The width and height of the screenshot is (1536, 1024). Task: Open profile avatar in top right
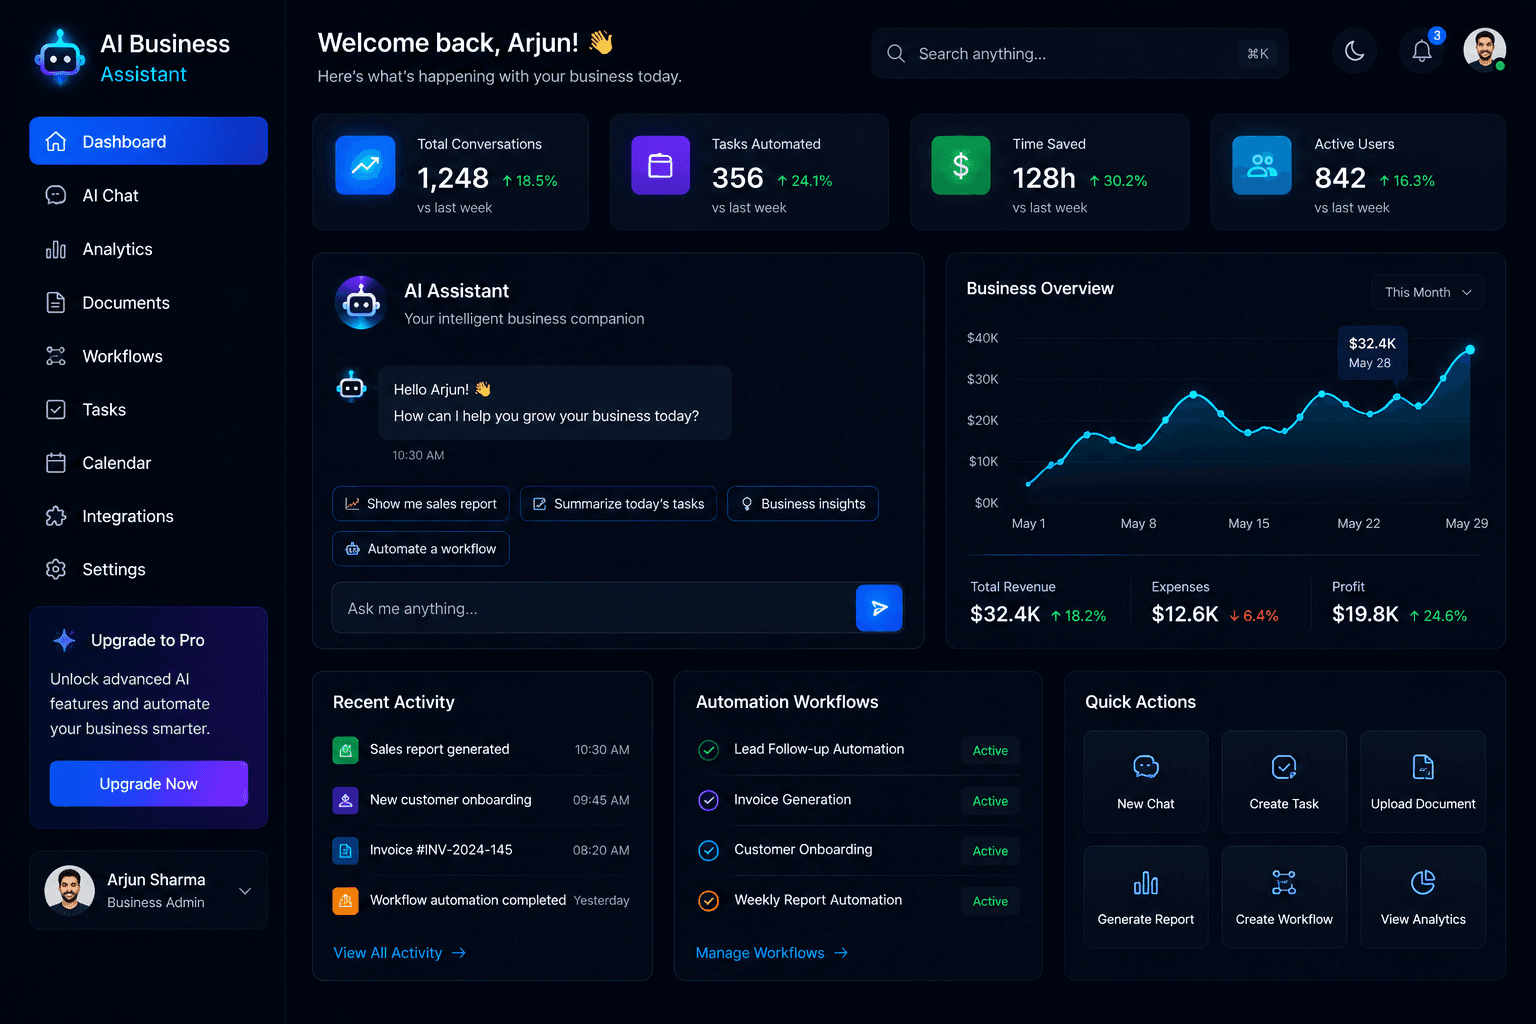(x=1485, y=50)
